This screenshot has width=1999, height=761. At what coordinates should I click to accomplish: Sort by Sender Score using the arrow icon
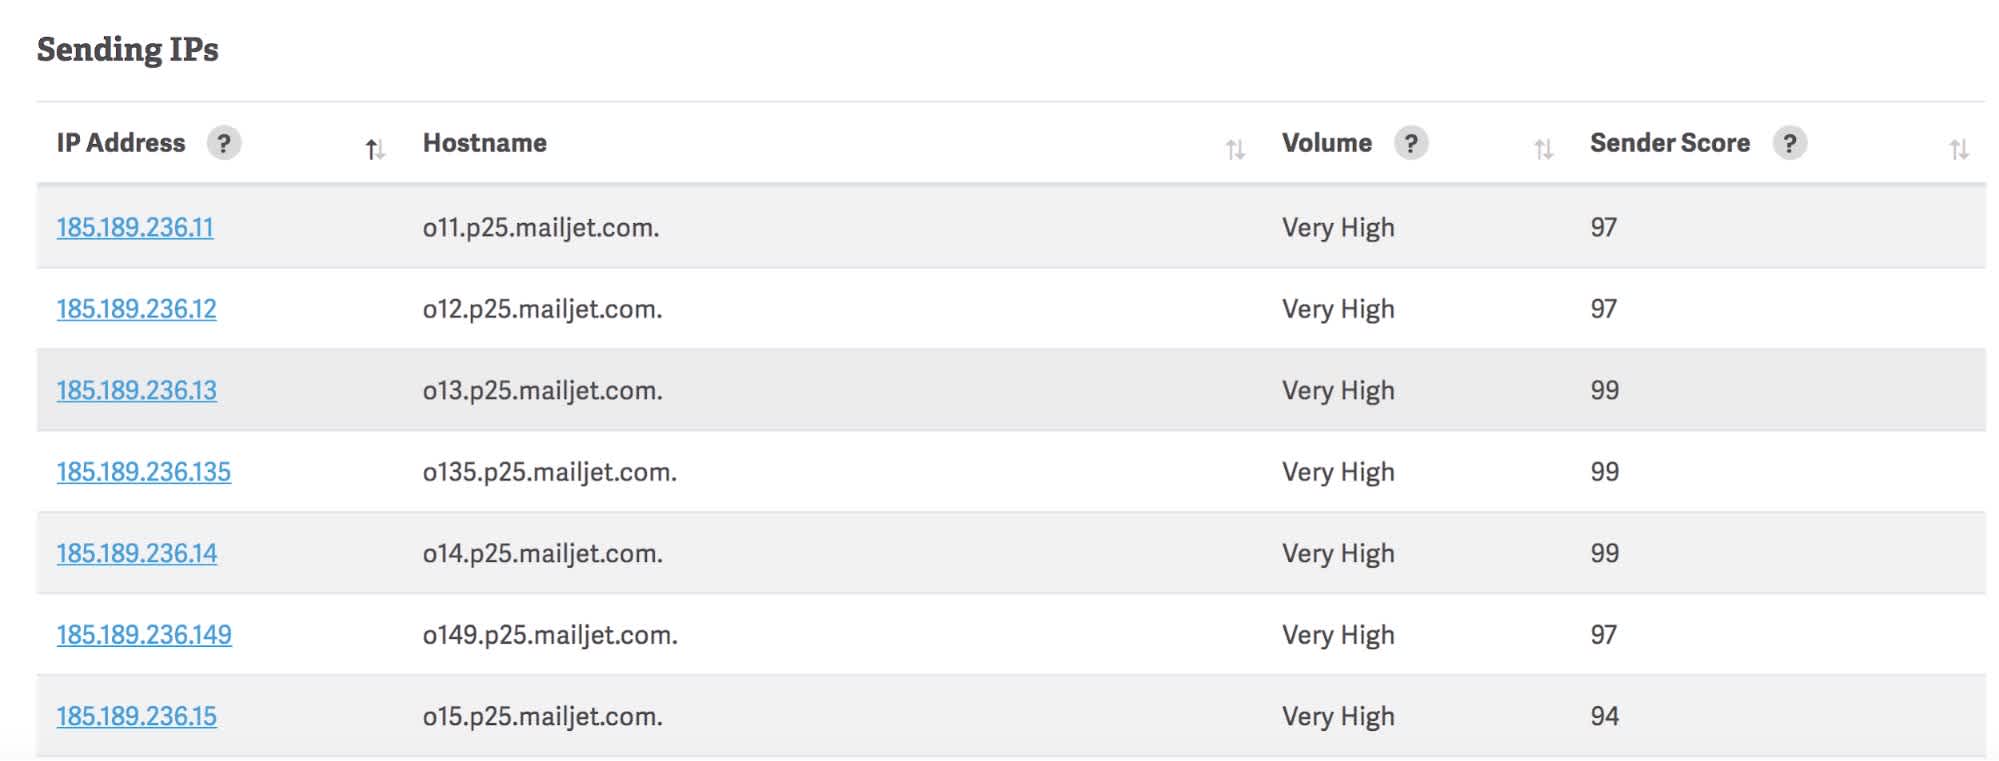tap(1958, 150)
